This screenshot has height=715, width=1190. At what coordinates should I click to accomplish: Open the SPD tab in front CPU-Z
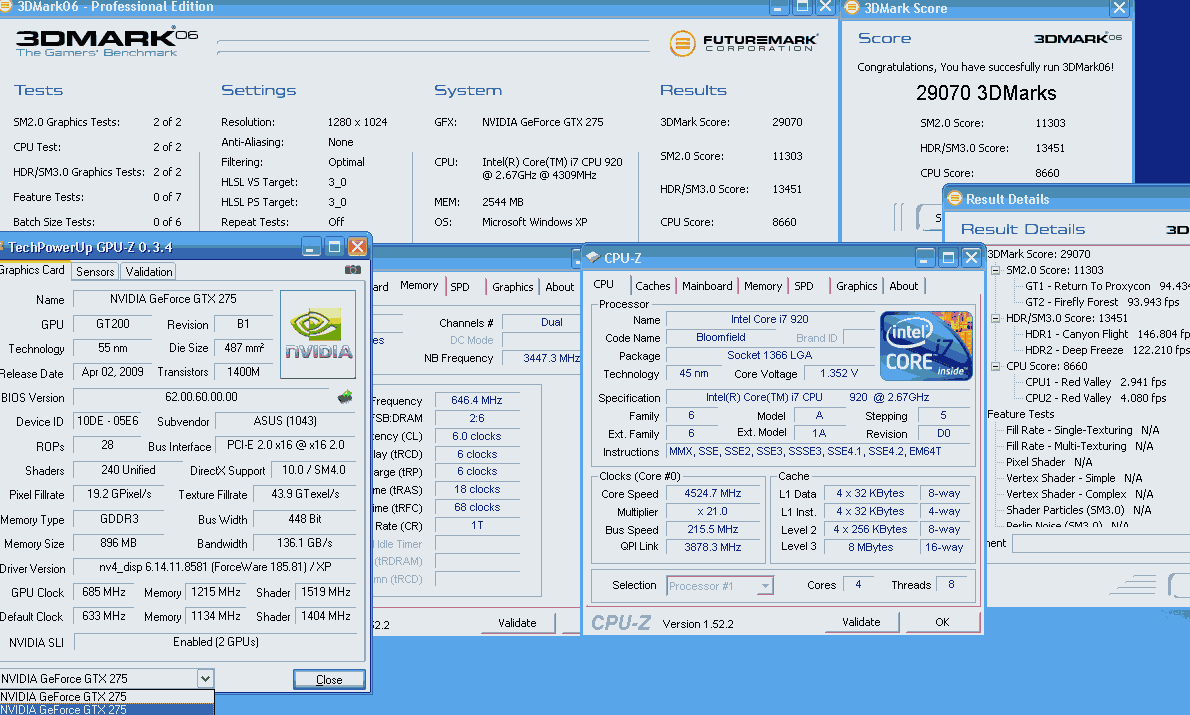(x=804, y=286)
